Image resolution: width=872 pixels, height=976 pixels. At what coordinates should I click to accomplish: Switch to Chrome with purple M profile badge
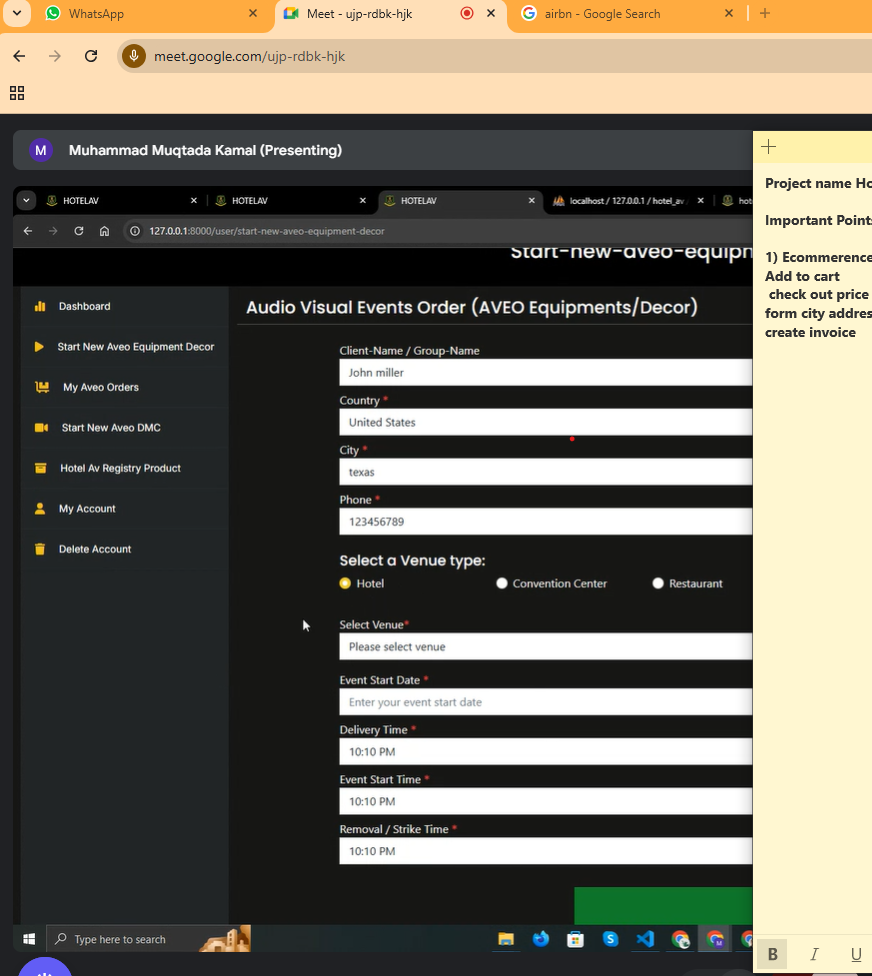coord(715,939)
